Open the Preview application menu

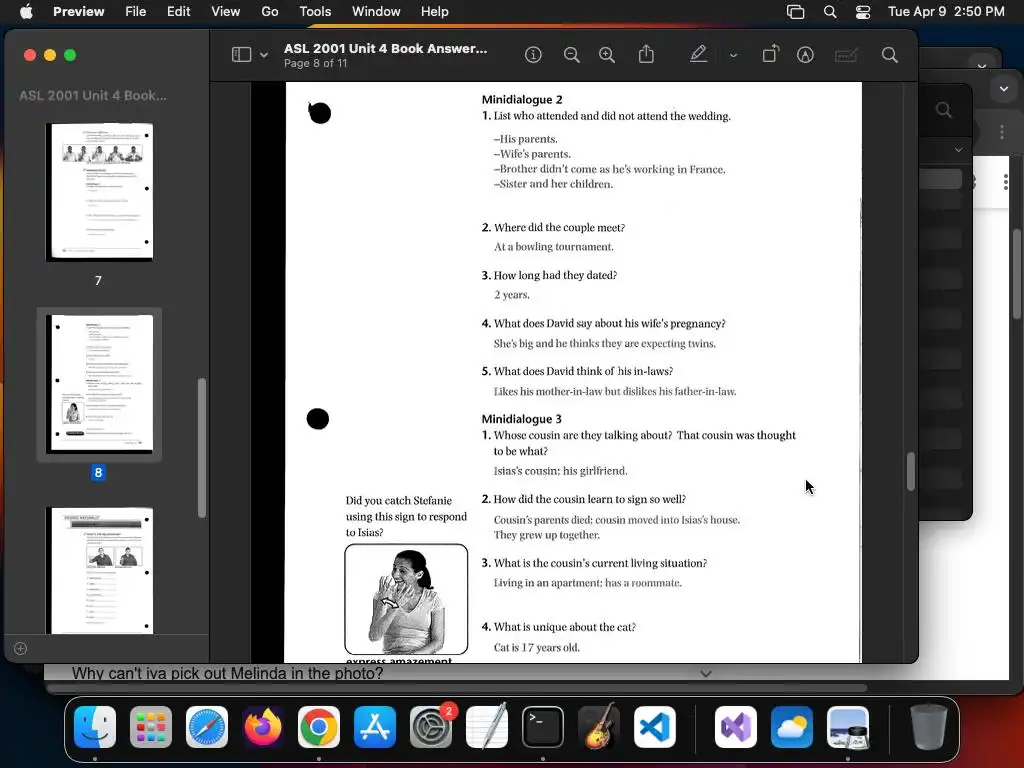pos(78,11)
